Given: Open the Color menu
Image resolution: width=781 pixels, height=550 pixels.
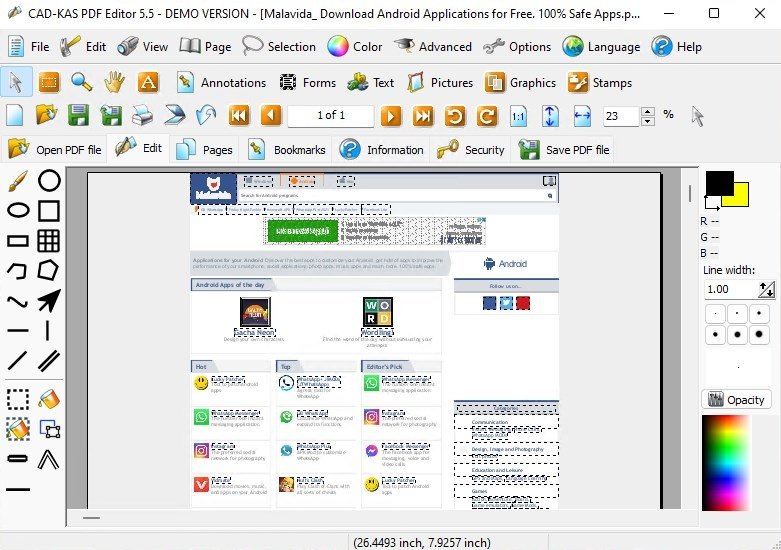Looking at the screenshot, I should pyautogui.click(x=355, y=47).
